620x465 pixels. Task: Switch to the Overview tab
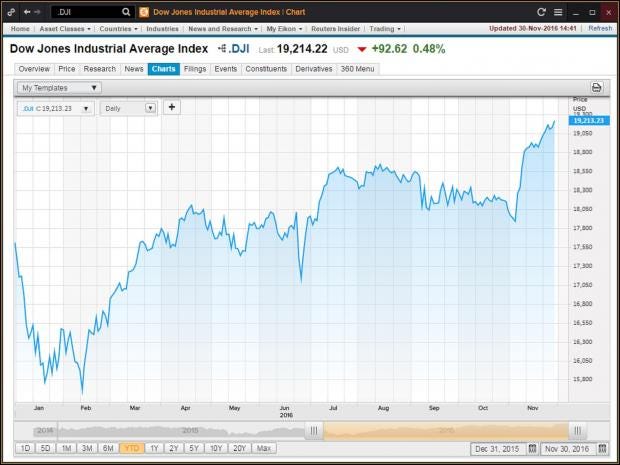point(34,69)
